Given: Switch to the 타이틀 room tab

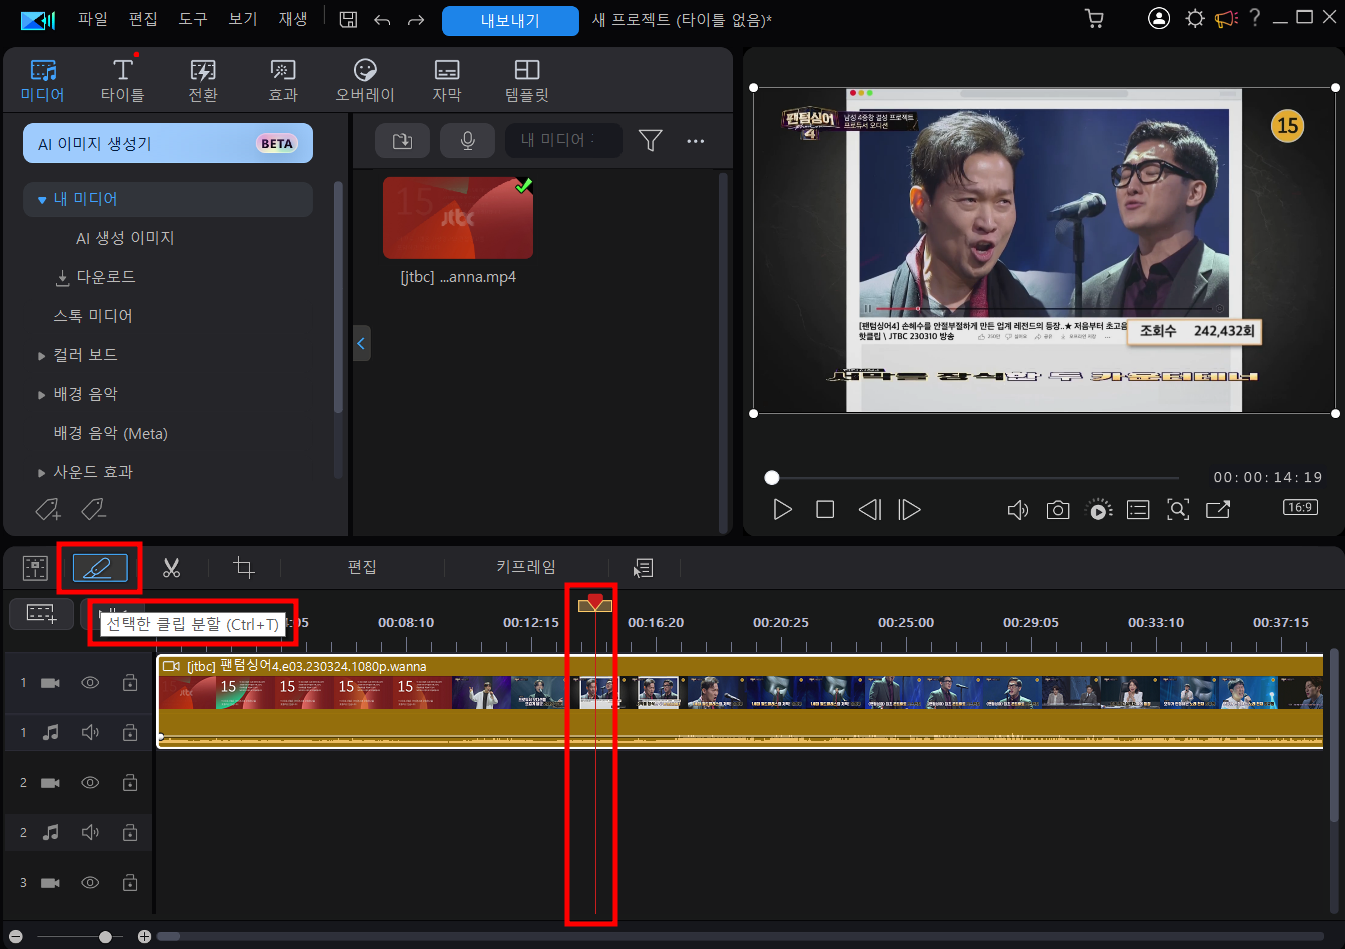Looking at the screenshot, I should (x=122, y=80).
